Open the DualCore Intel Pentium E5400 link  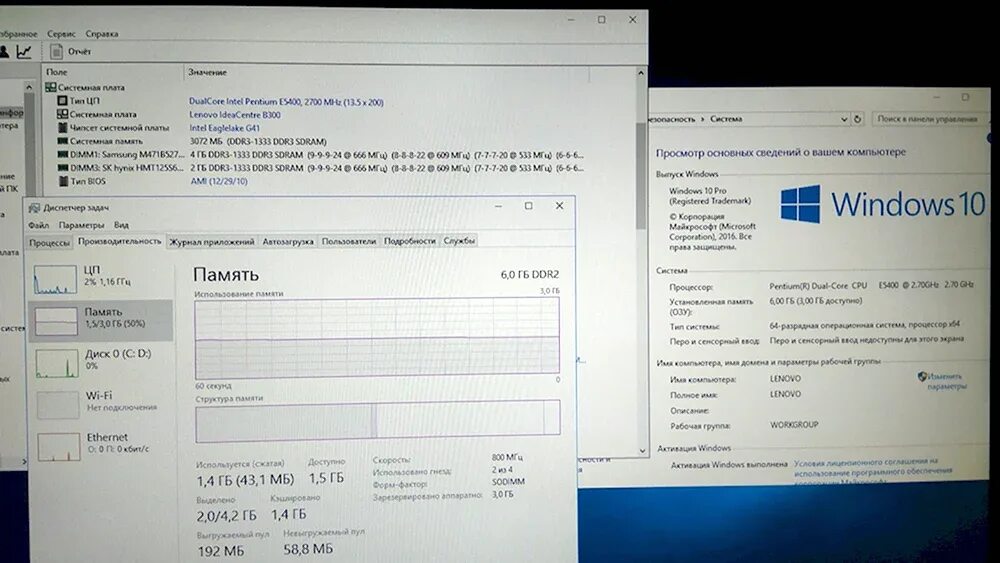286,102
